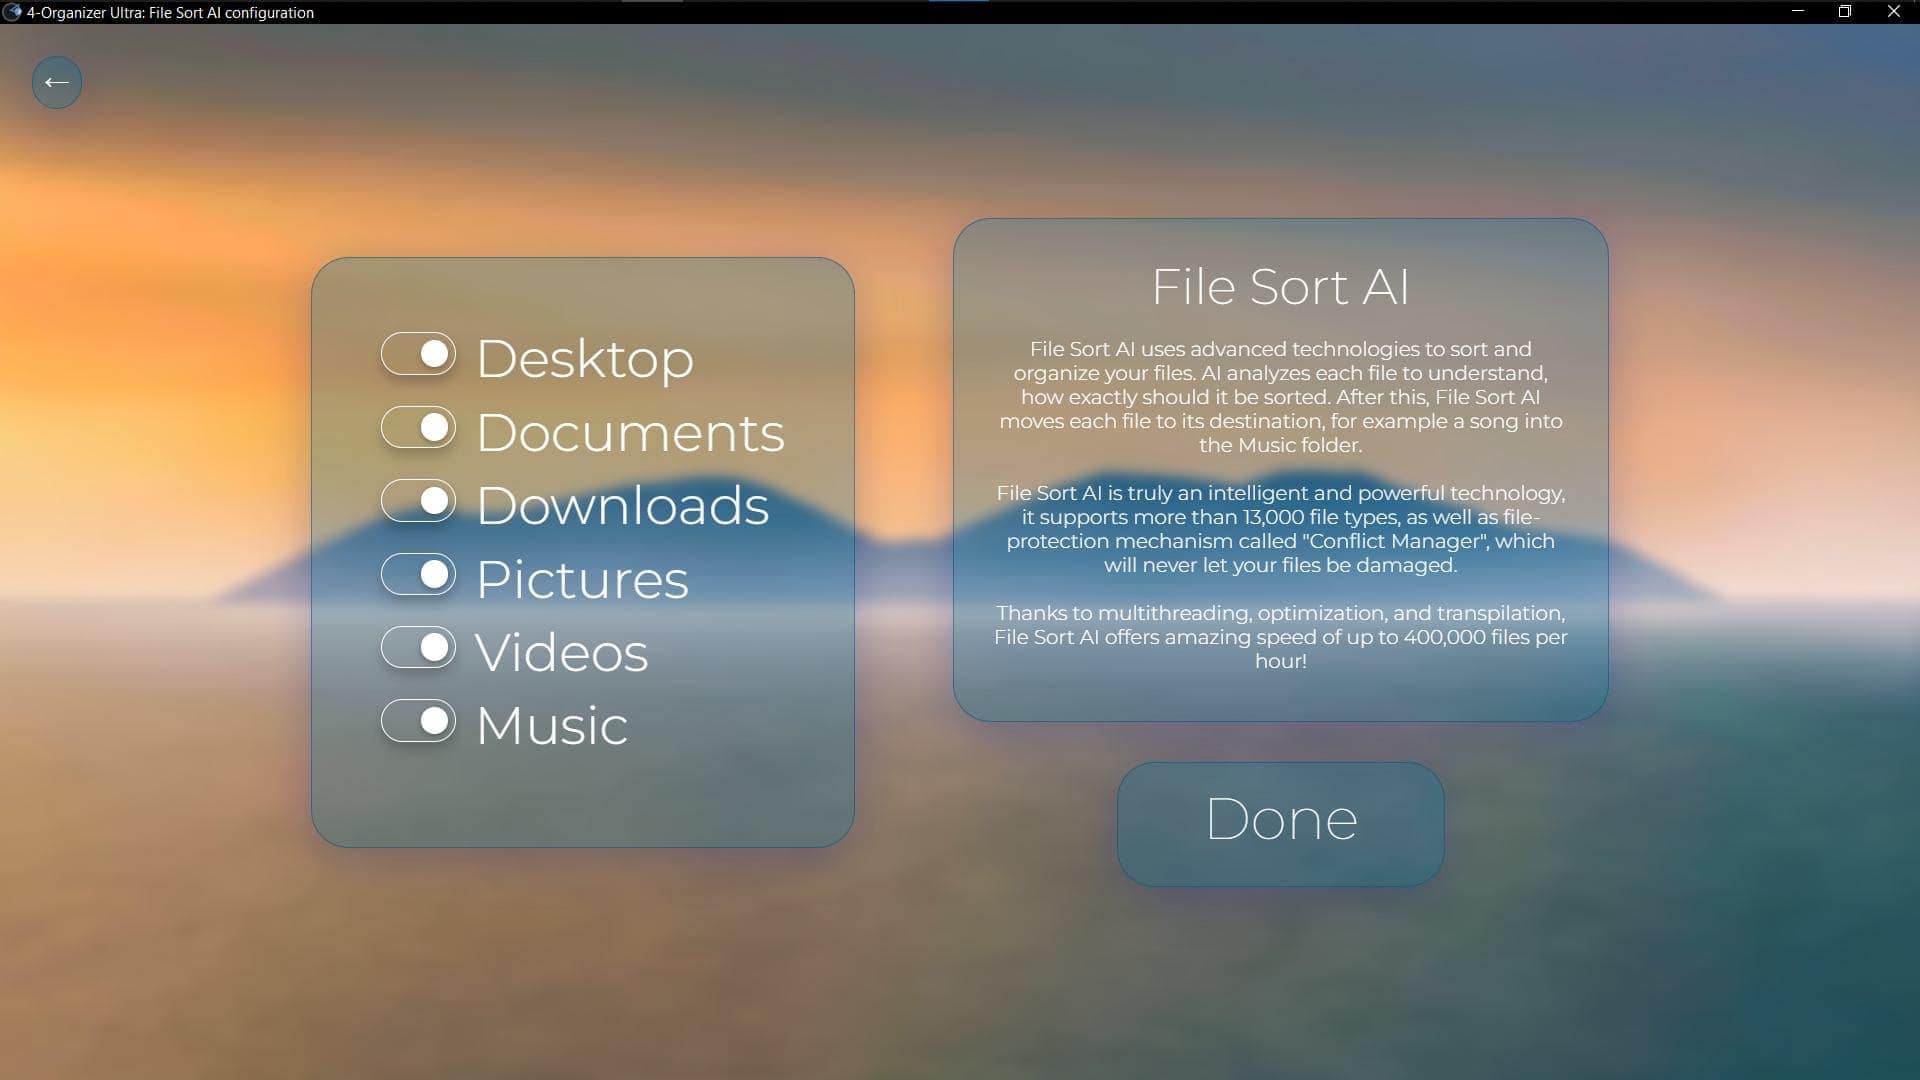Toggle the Music folder switch
The width and height of the screenshot is (1920, 1080).
pyautogui.click(x=418, y=720)
